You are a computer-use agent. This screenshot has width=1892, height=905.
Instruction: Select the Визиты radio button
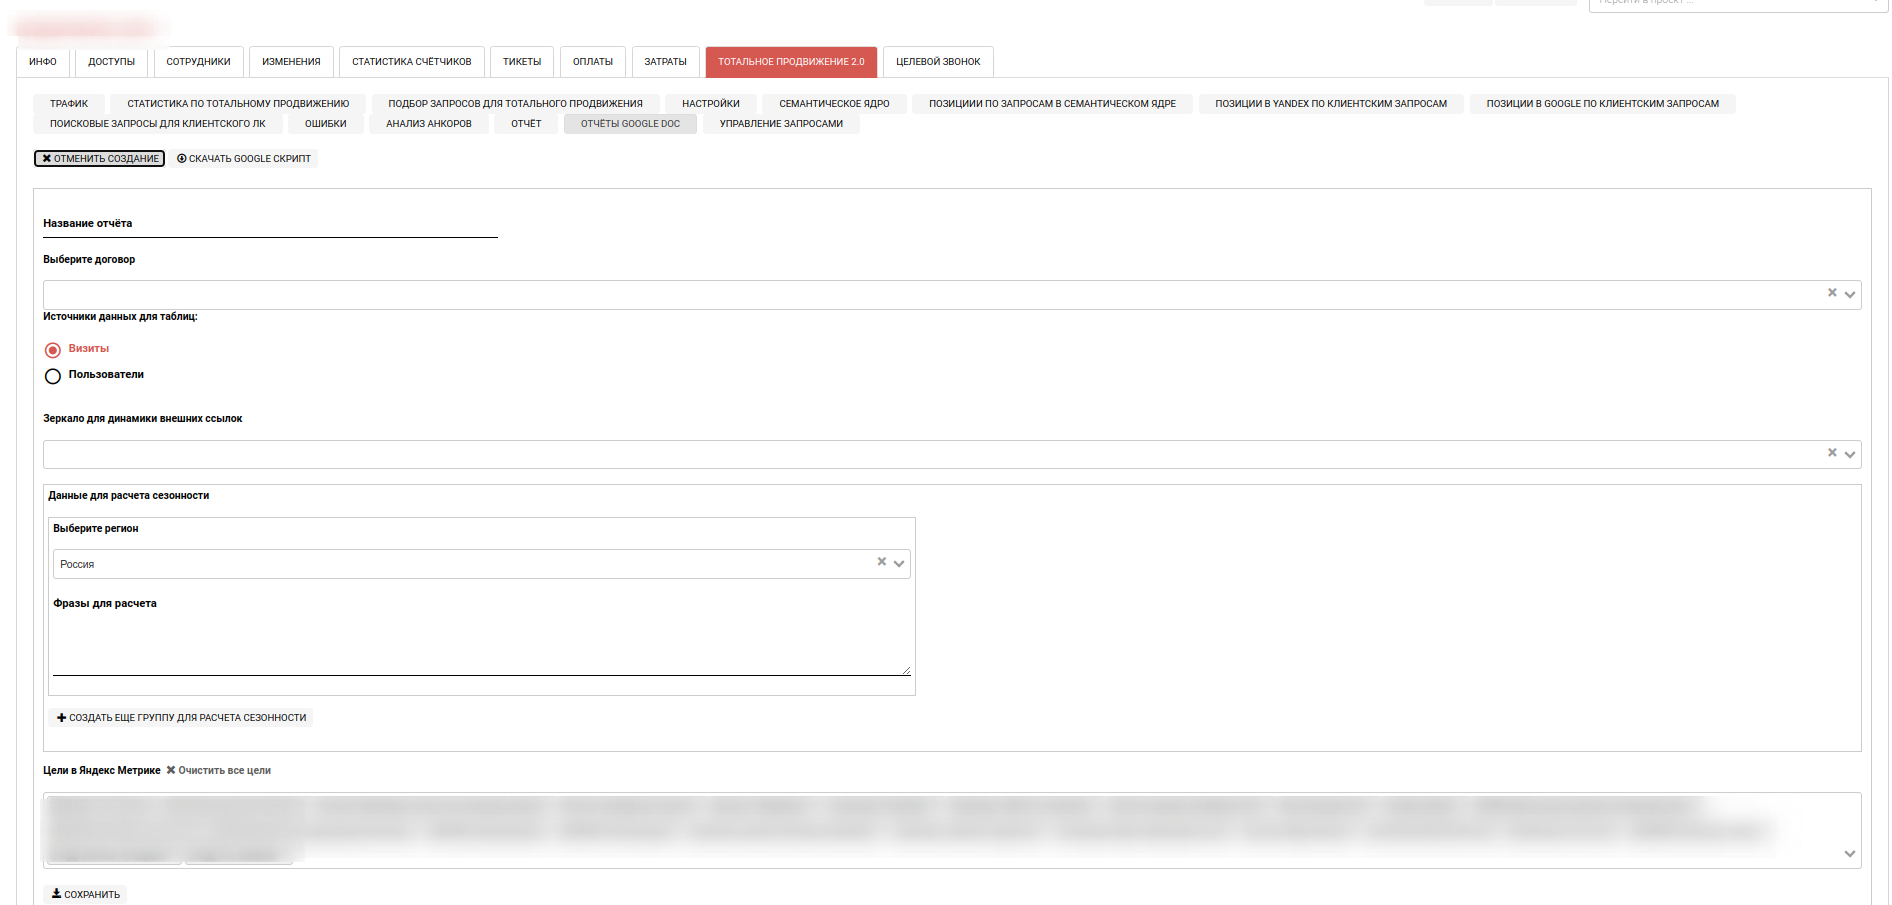(53, 350)
